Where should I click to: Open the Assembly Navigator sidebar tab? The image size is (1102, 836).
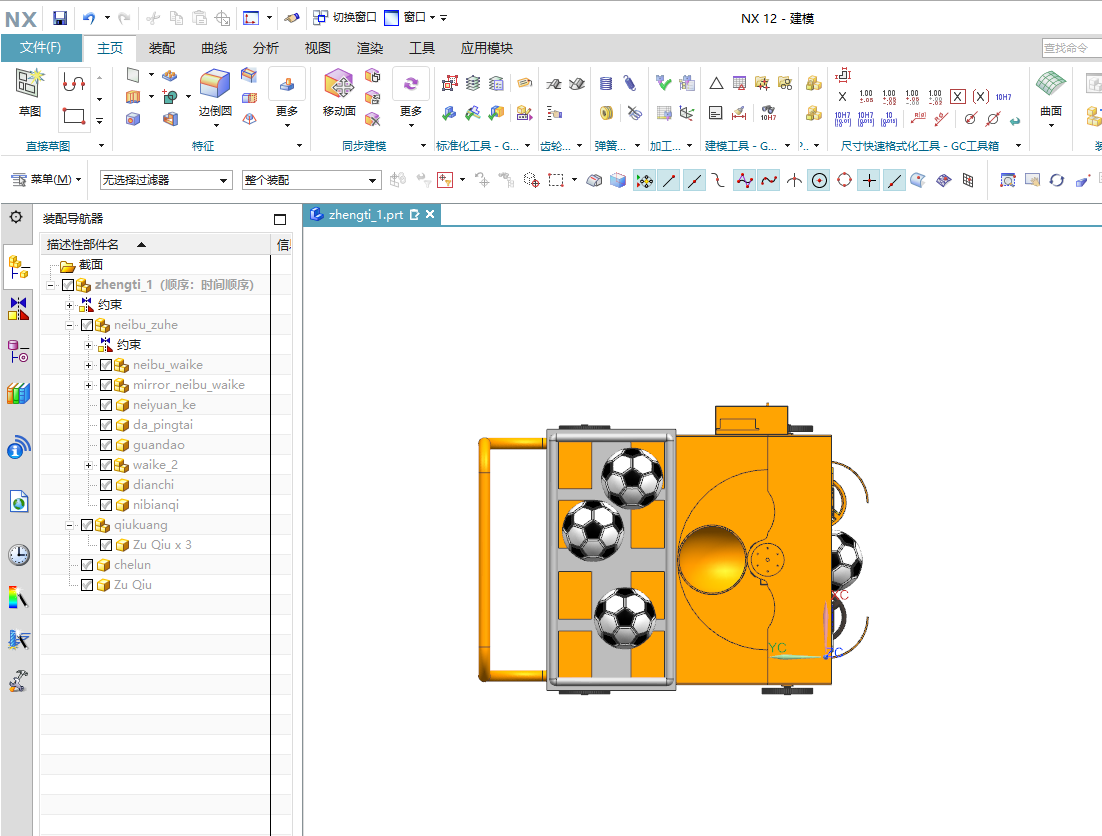click(x=18, y=267)
